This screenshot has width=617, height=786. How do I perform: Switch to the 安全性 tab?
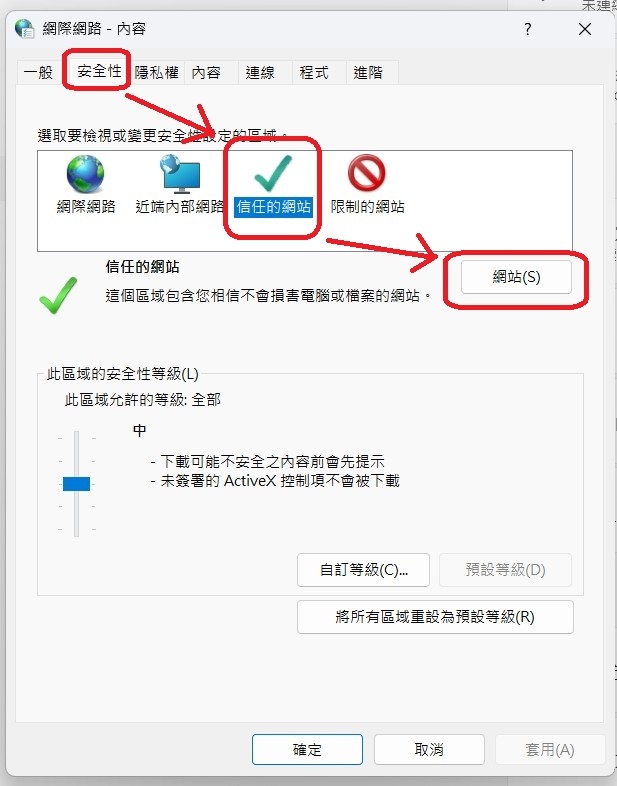[x=99, y=71]
